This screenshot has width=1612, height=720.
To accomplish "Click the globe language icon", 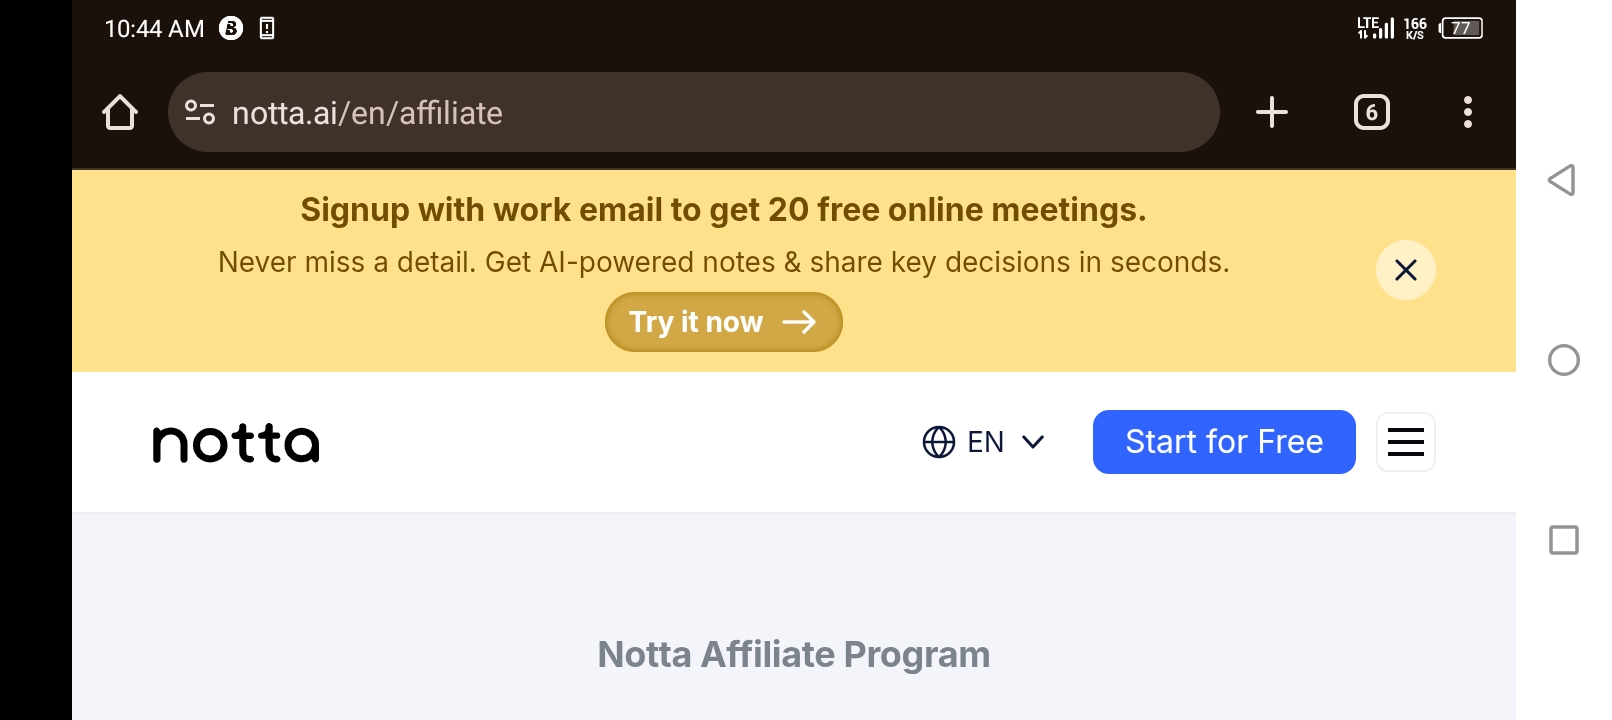I will click(x=938, y=442).
